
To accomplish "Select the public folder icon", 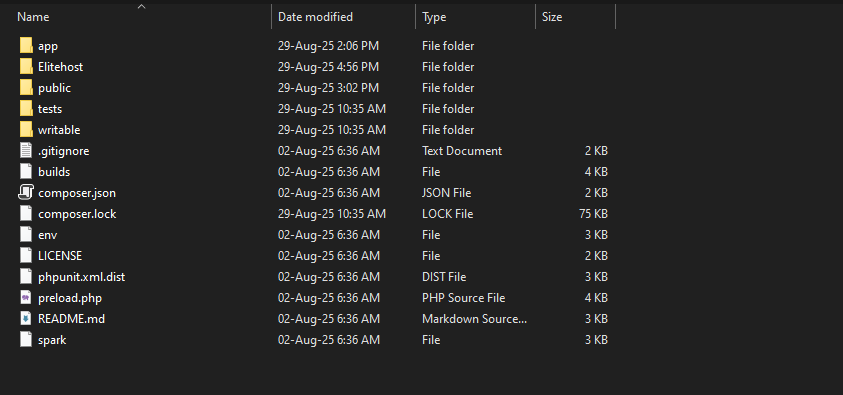I will coord(26,88).
